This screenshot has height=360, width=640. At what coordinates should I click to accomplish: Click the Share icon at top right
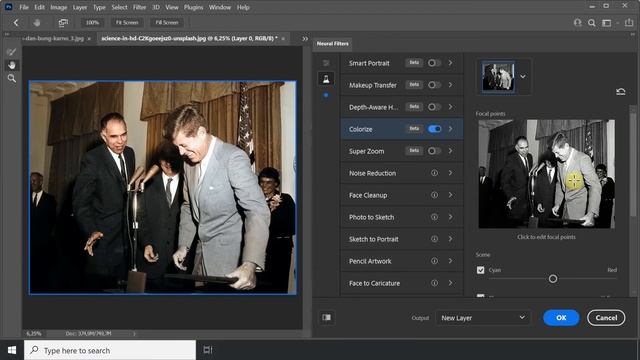click(x=629, y=23)
